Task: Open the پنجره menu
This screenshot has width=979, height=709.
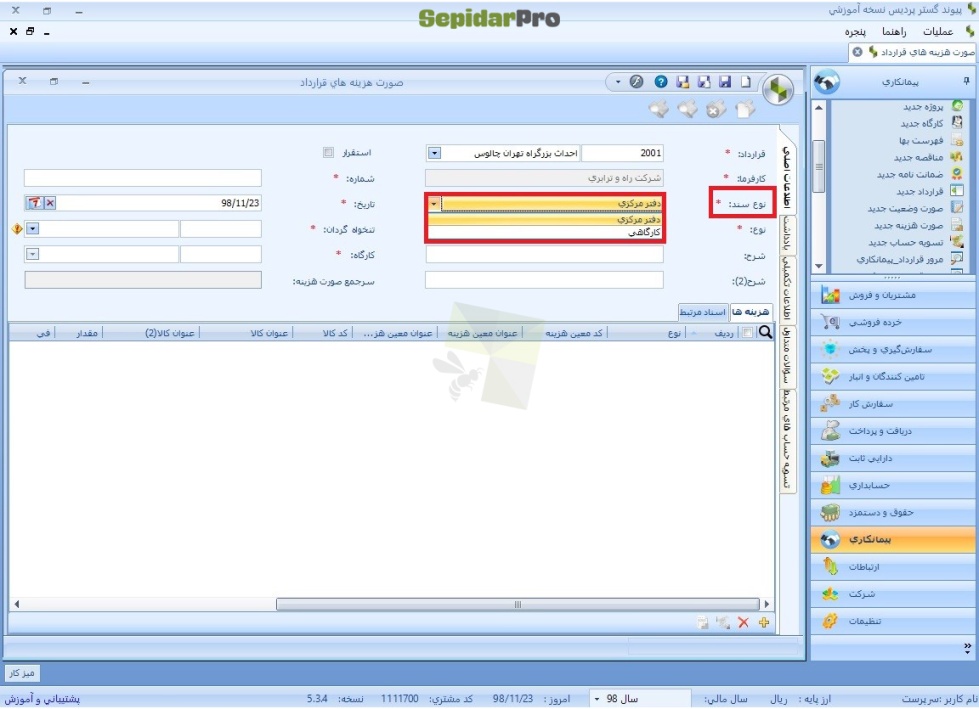Action: click(855, 31)
